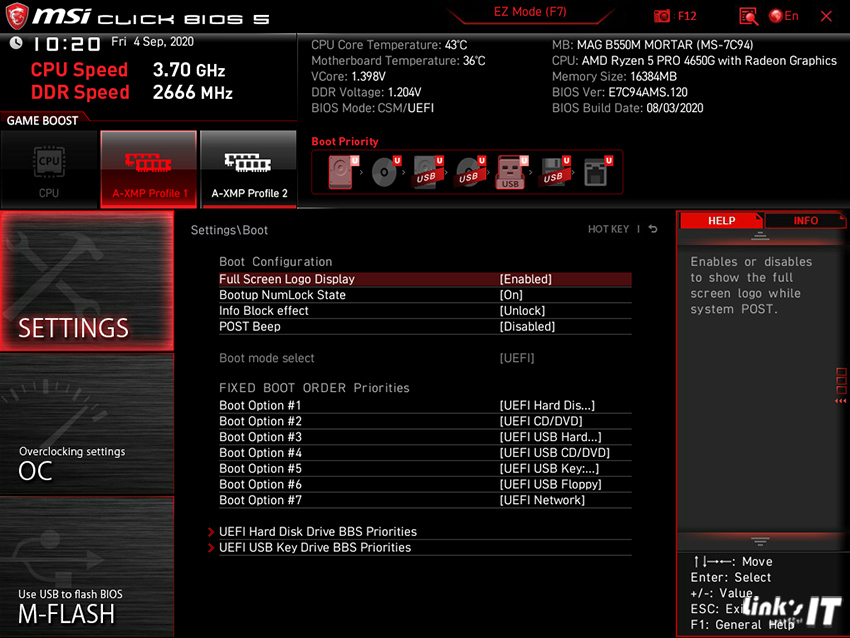
Task: Open the BIOS search magnifier icon
Action: (748, 16)
